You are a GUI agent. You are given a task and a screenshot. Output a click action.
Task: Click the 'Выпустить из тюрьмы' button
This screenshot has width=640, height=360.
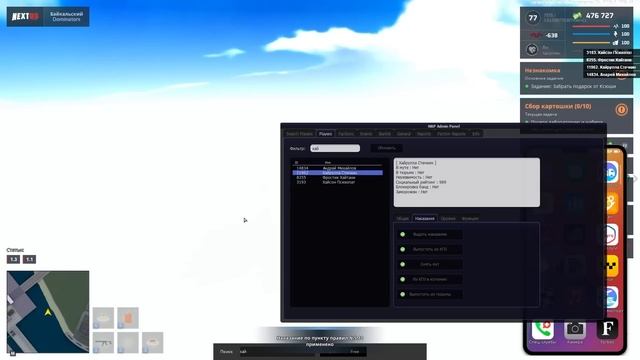[430, 294]
